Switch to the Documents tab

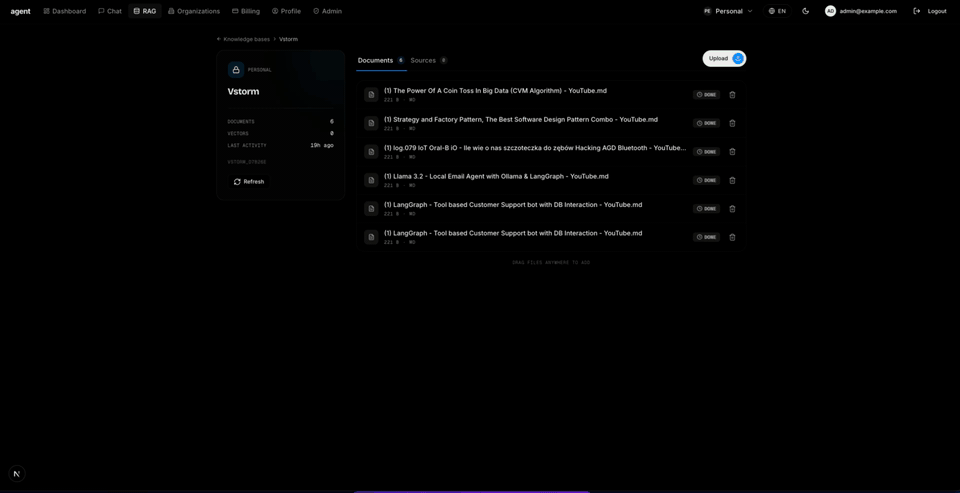pyautogui.click(x=381, y=61)
